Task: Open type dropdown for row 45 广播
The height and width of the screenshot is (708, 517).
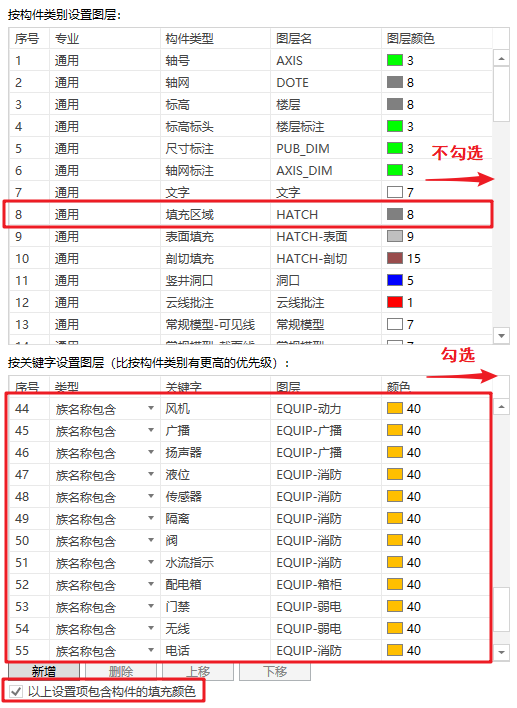Action: (151, 430)
